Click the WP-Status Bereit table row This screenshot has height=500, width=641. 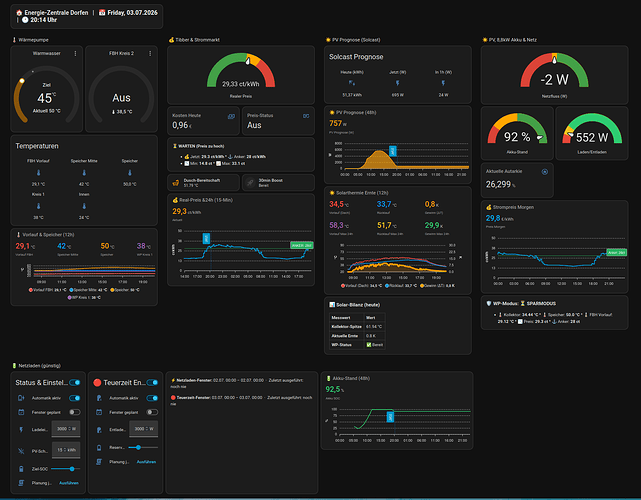point(357,345)
